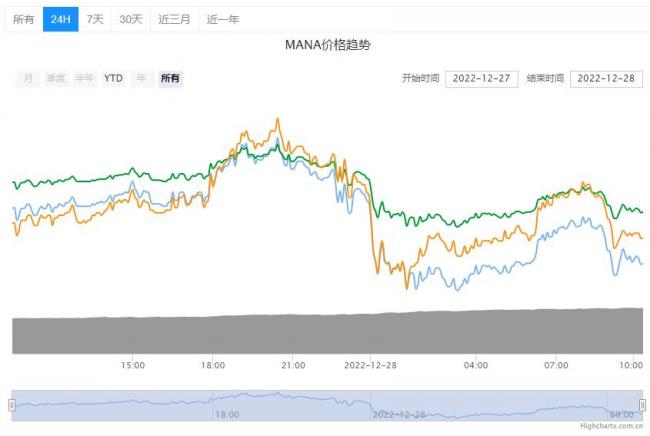
Task: Click the start date field 2022-12-27
Action: pyautogui.click(x=482, y=79)
